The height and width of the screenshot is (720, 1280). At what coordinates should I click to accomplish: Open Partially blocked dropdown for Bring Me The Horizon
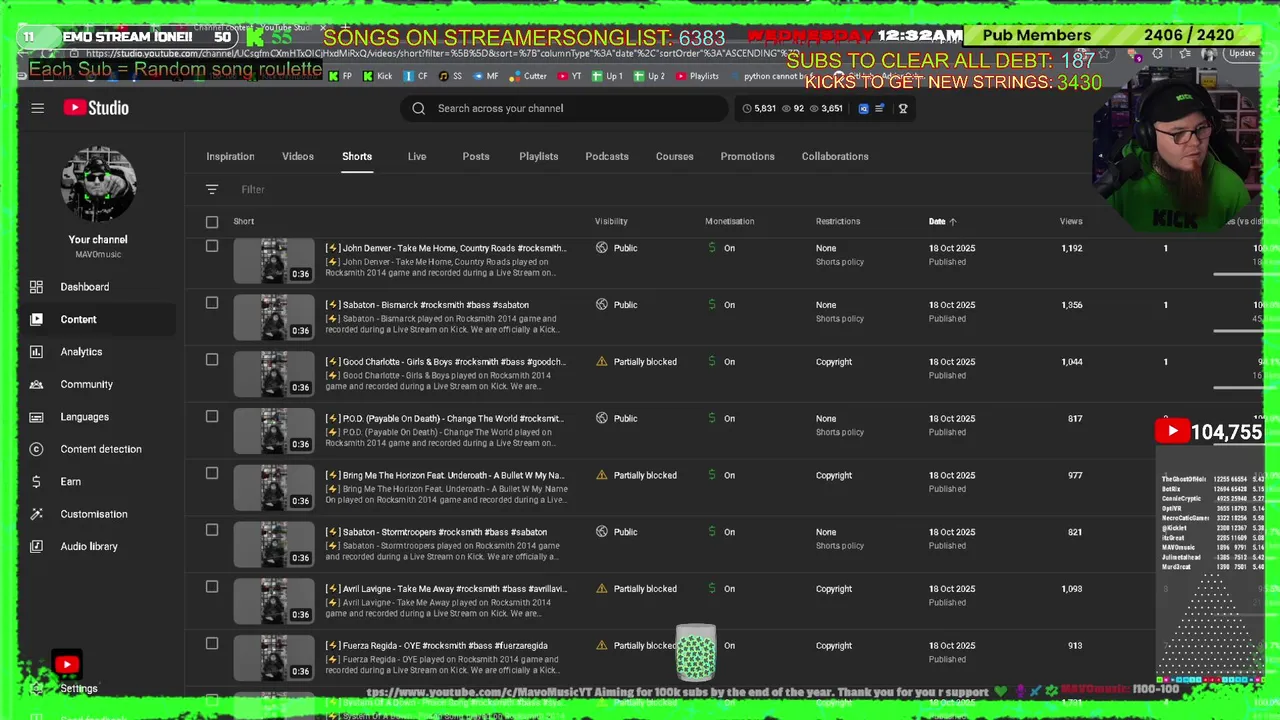(645, 475)
